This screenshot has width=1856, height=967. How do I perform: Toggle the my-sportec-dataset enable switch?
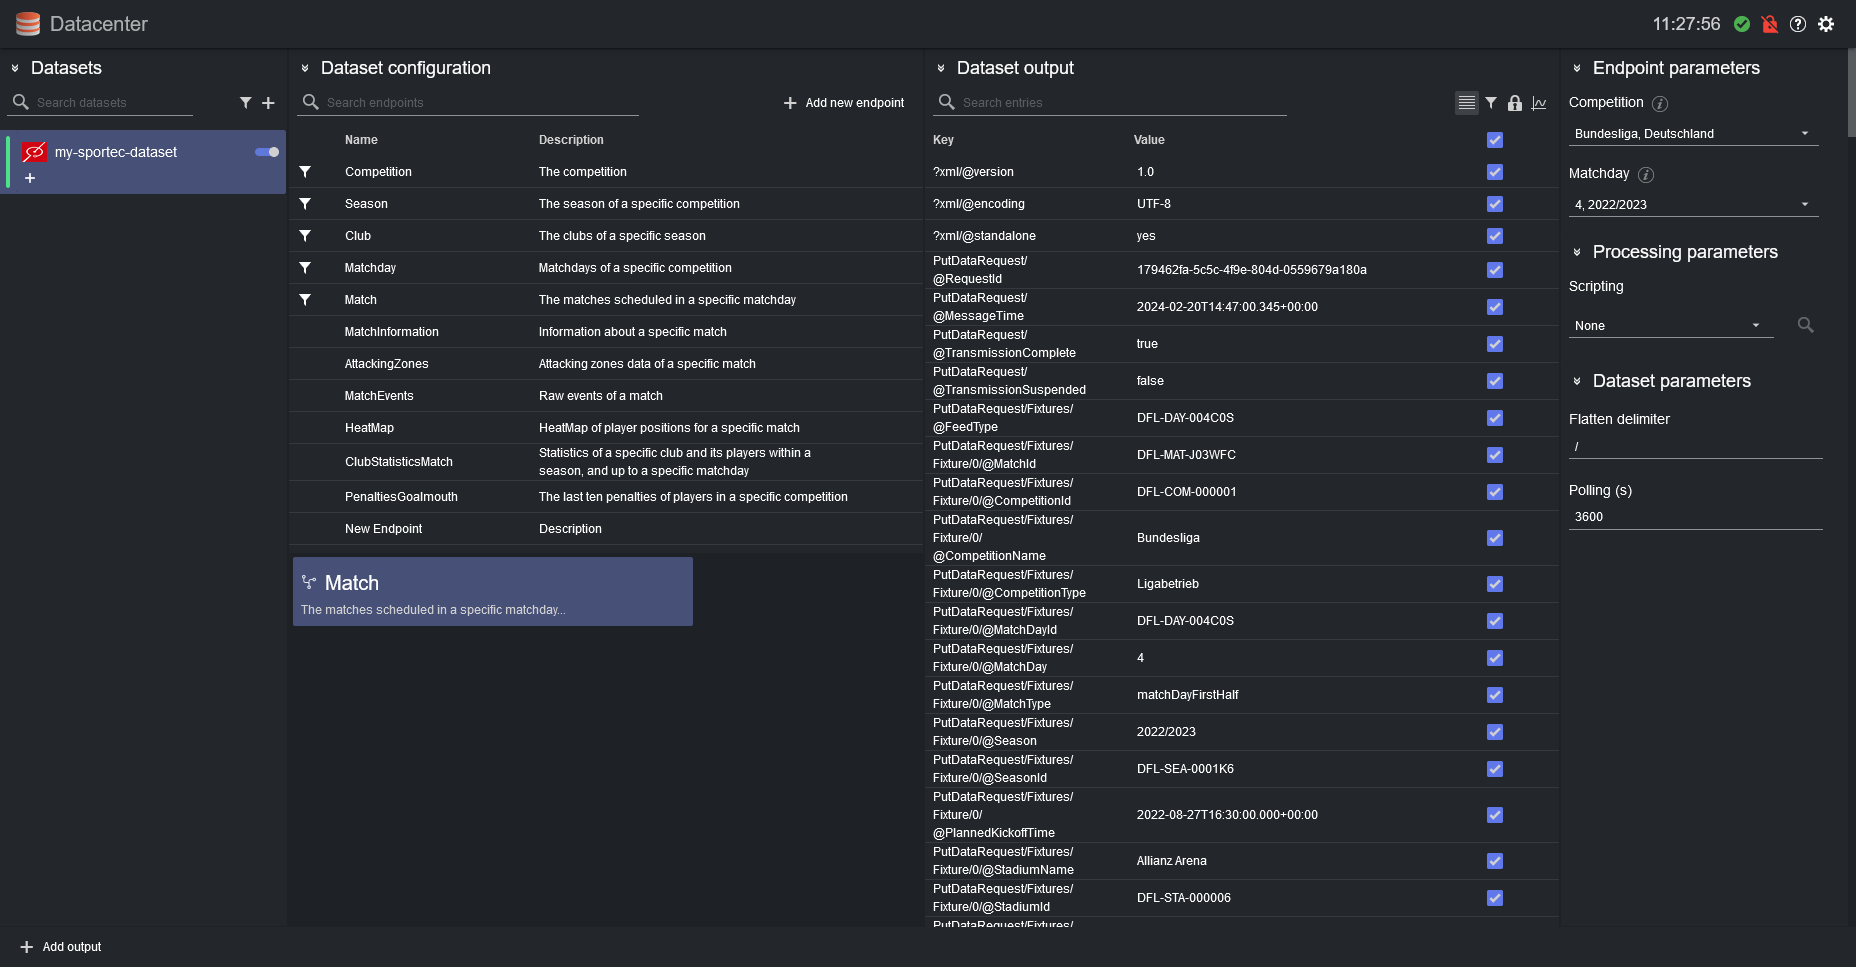[x=267, y=152]
